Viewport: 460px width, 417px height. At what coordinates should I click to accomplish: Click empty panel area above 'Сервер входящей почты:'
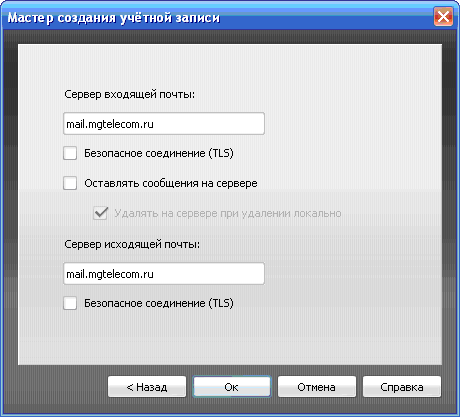point(230,65)
